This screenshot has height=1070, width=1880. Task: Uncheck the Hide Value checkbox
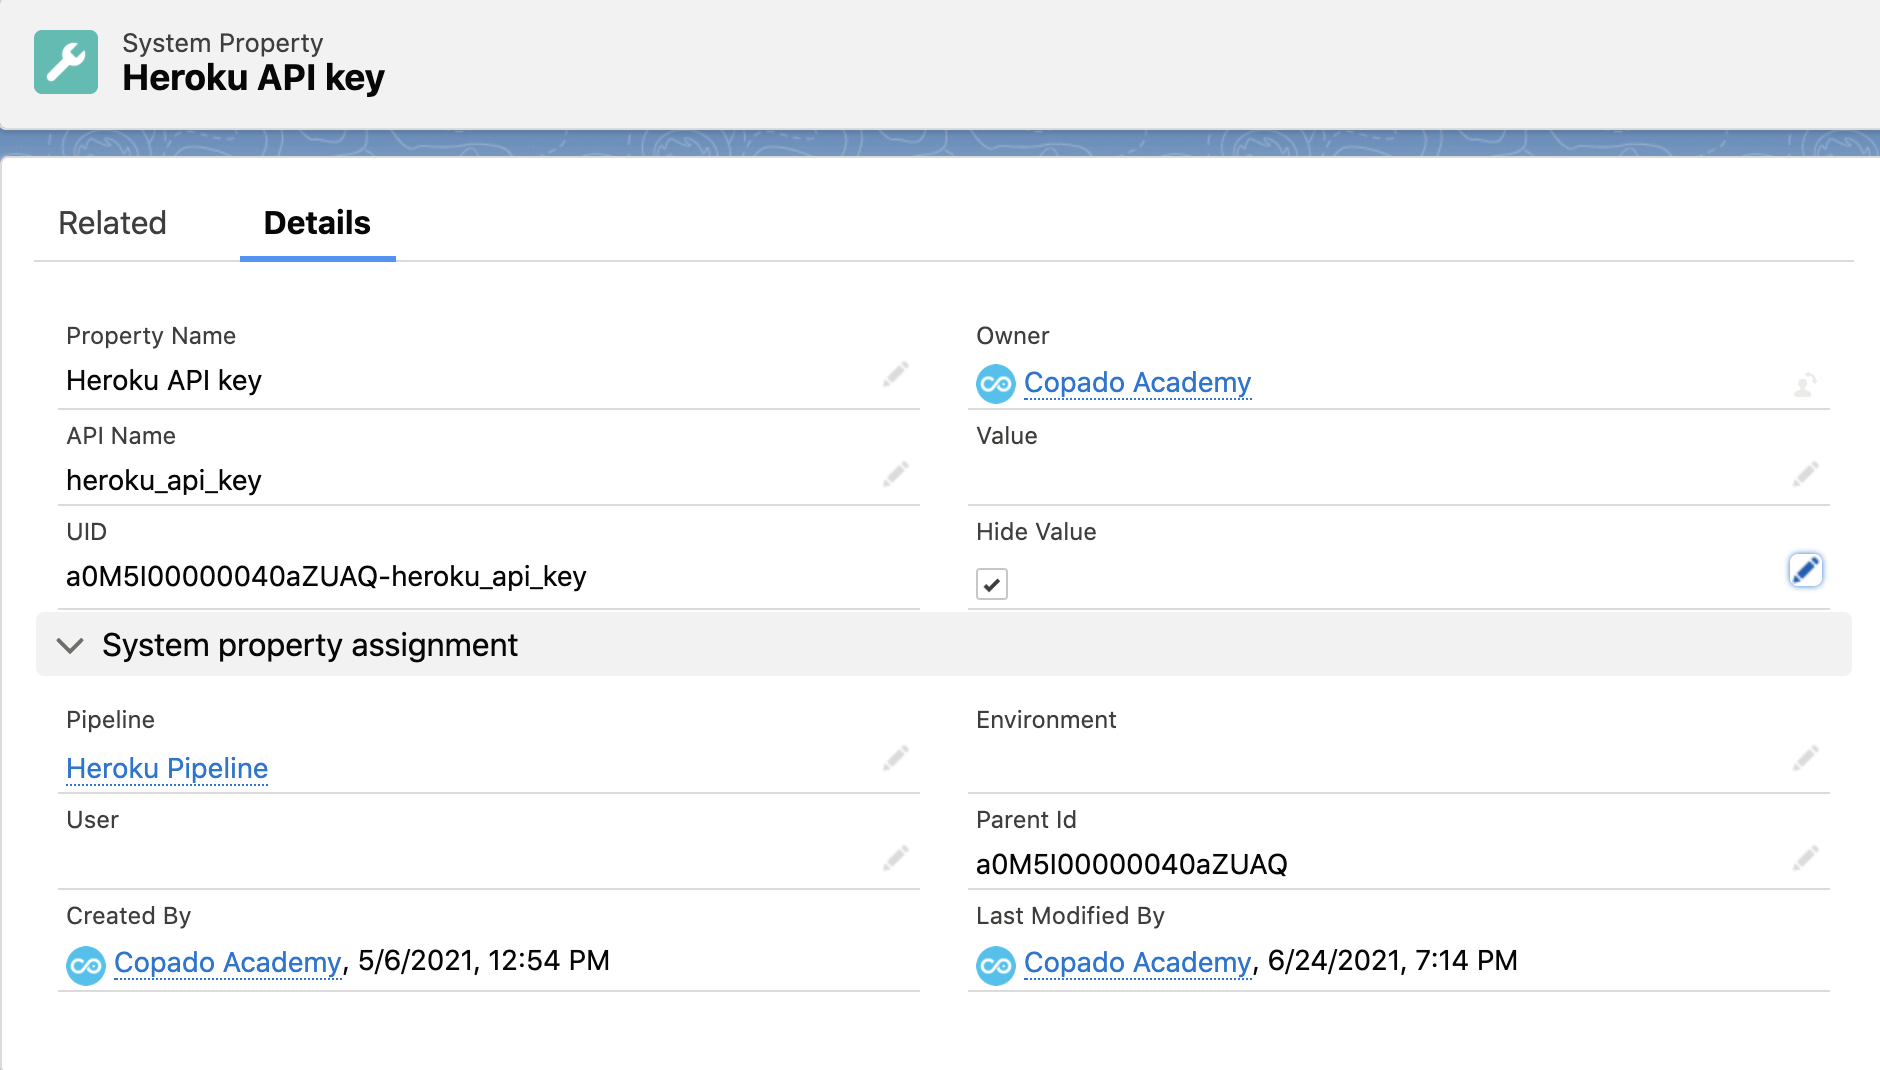point(991,583)
